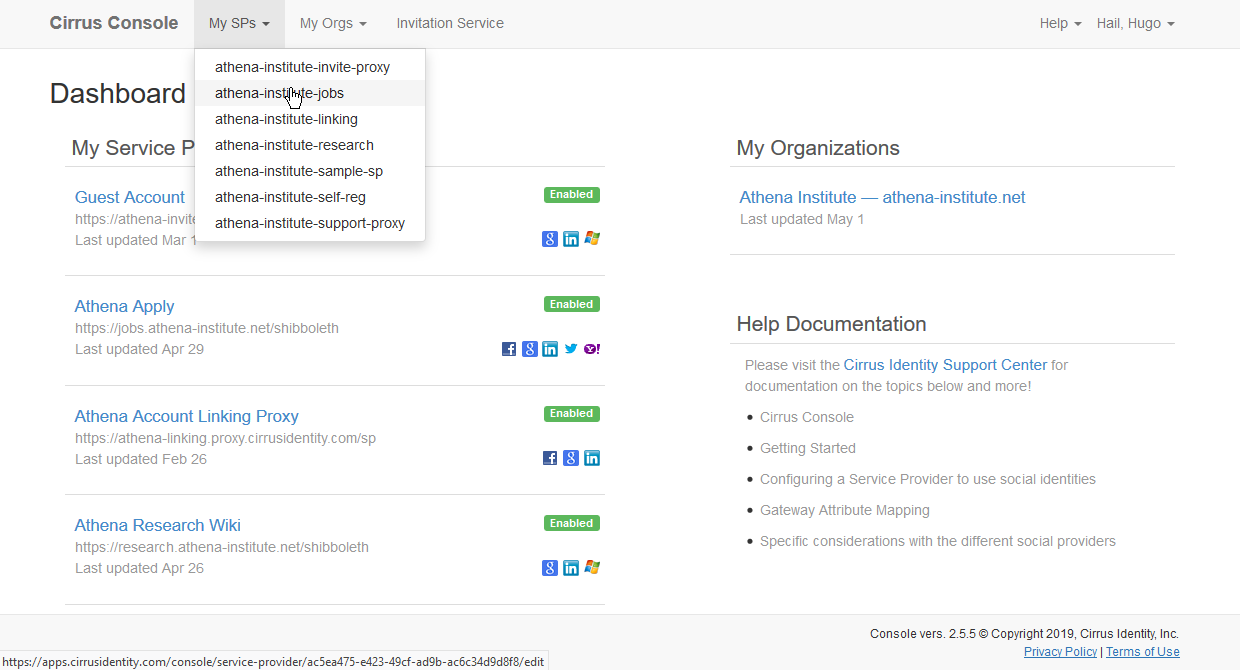Click the Google icon for Athena Research Wiki
This screenshot has height=670, width=1240.
(x=550, y=567)
